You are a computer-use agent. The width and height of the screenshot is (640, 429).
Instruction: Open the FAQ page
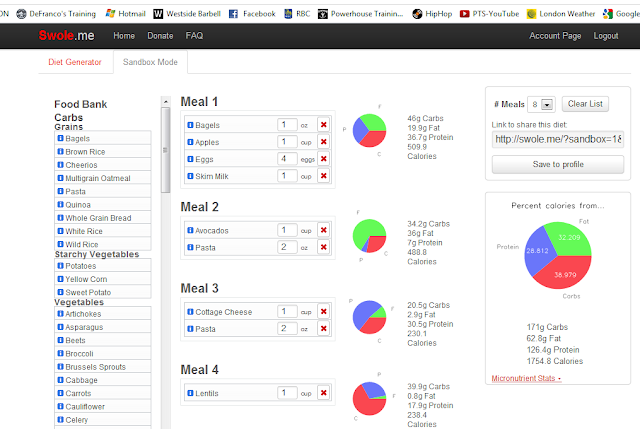click(194, 36)
